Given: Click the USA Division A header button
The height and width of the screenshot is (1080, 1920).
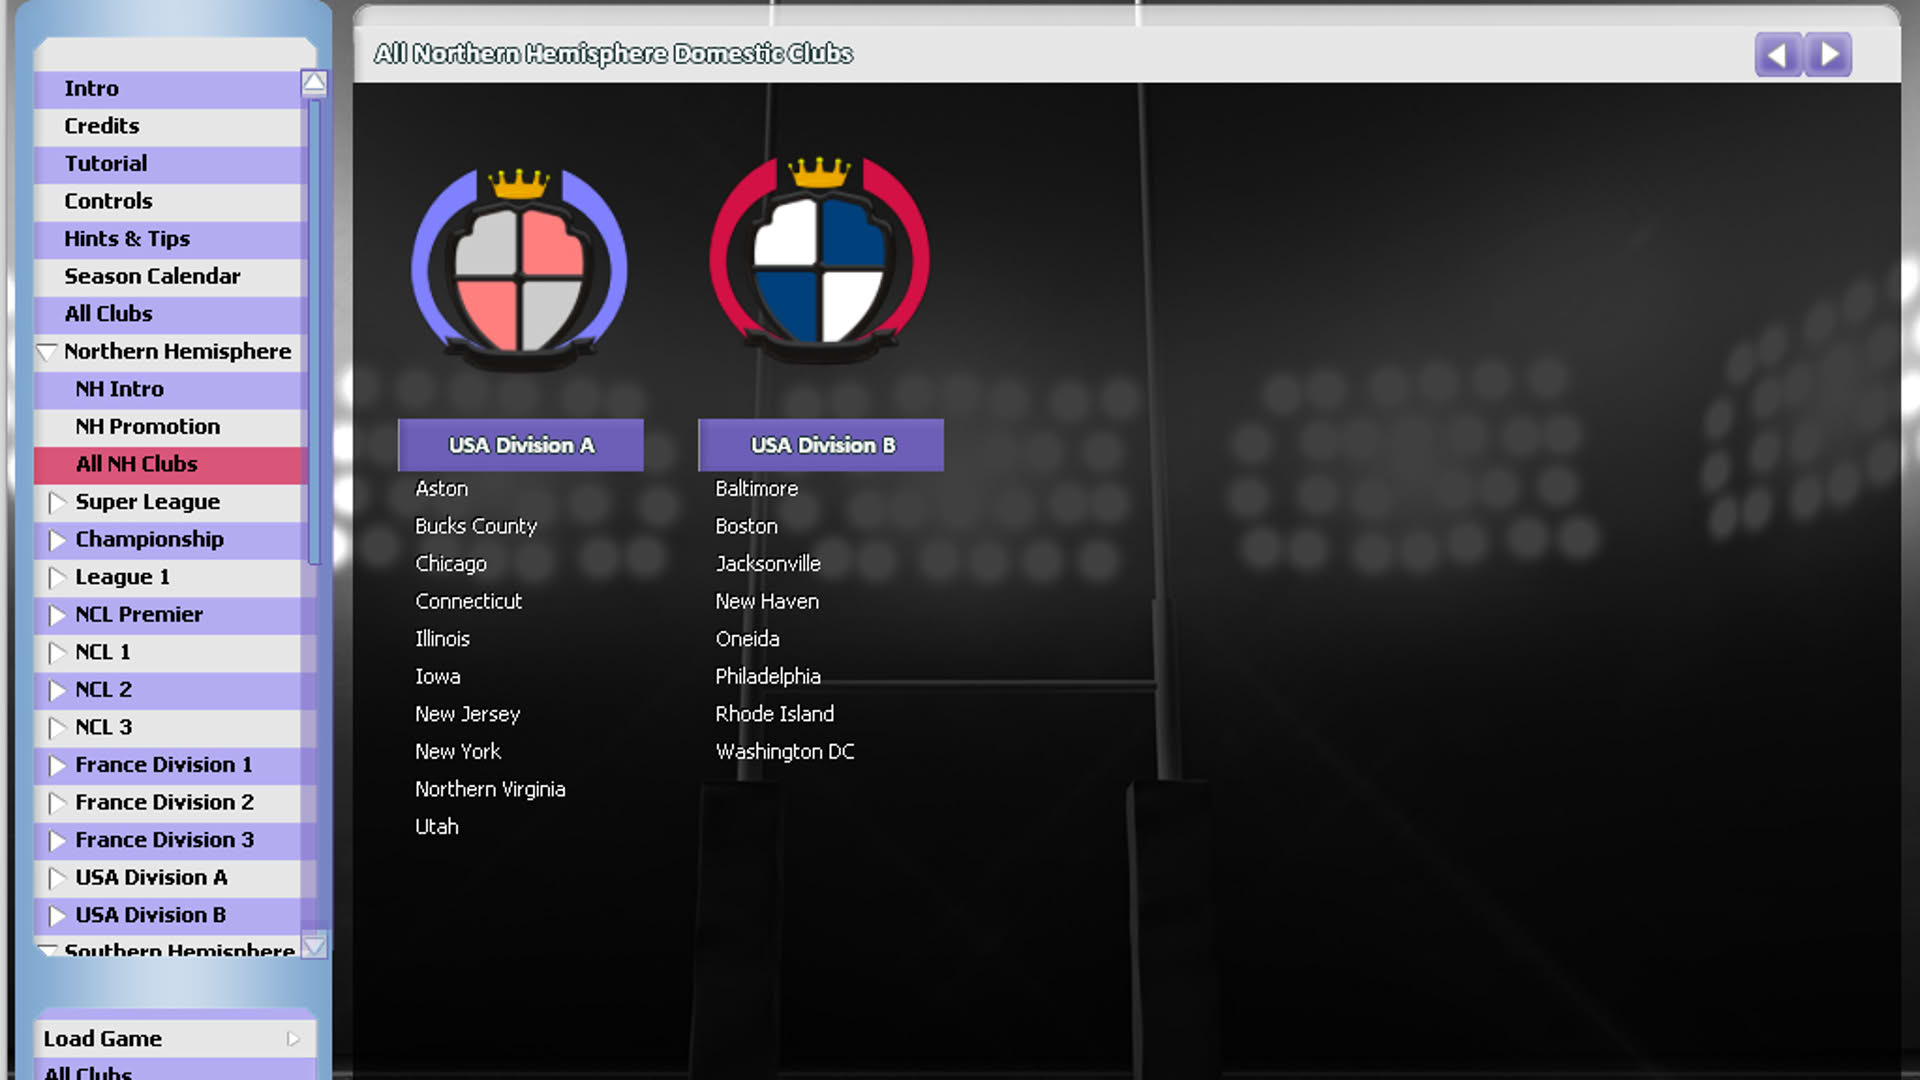Looking at the screenshot, I should pyautogui.click(x=521, y=445).
